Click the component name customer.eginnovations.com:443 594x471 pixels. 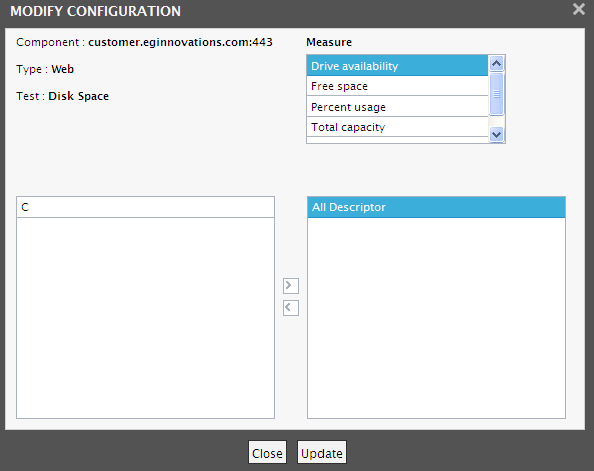180,42
